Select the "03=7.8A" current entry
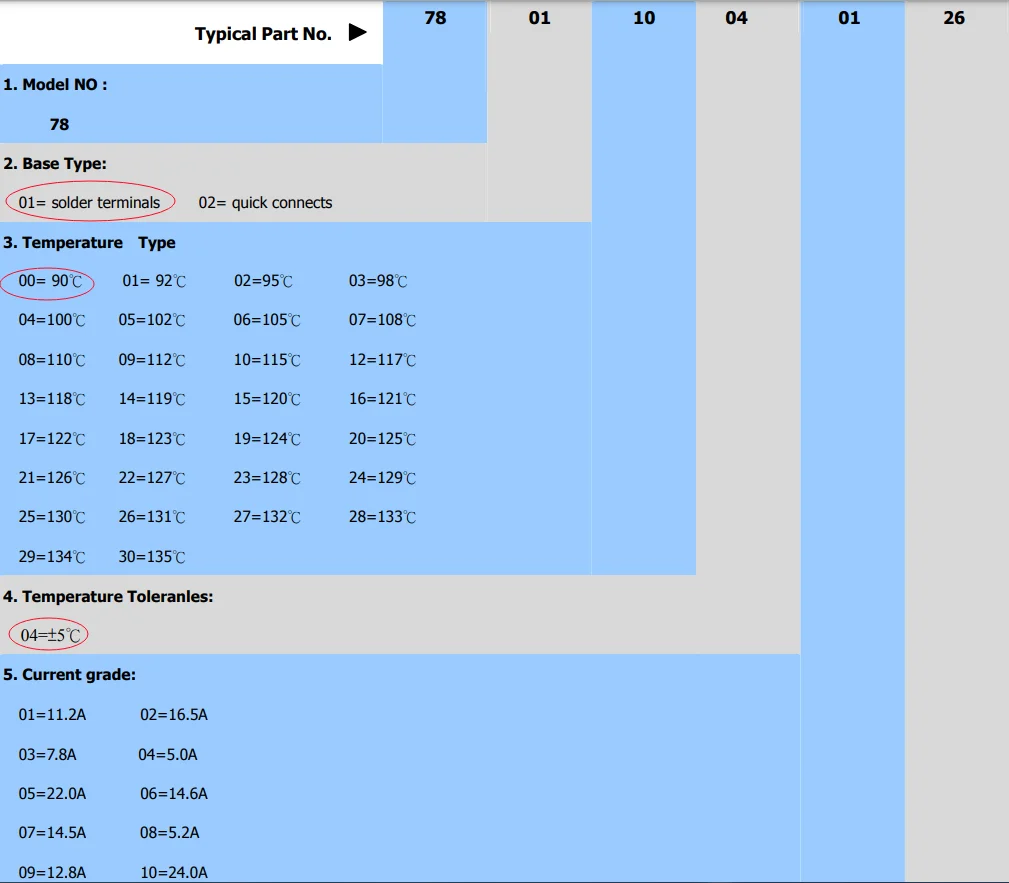This screenshot has width=1009, height=883. [x=47, y=754]
